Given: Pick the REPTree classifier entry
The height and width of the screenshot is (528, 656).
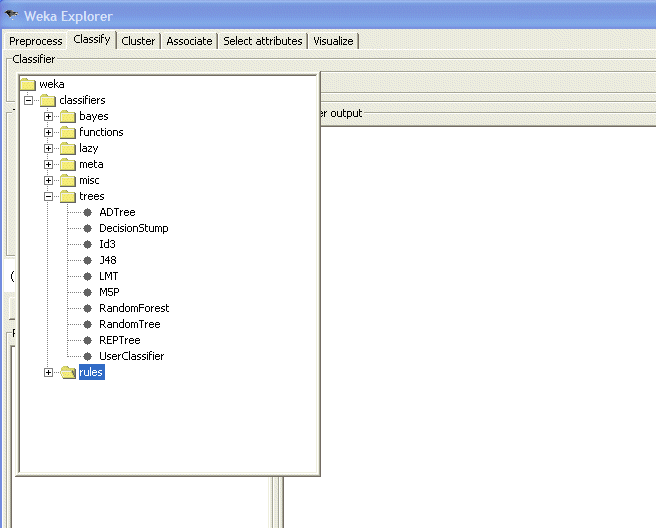Looking at the screenshot, I should pyautogui.click(x=119, y=340).
